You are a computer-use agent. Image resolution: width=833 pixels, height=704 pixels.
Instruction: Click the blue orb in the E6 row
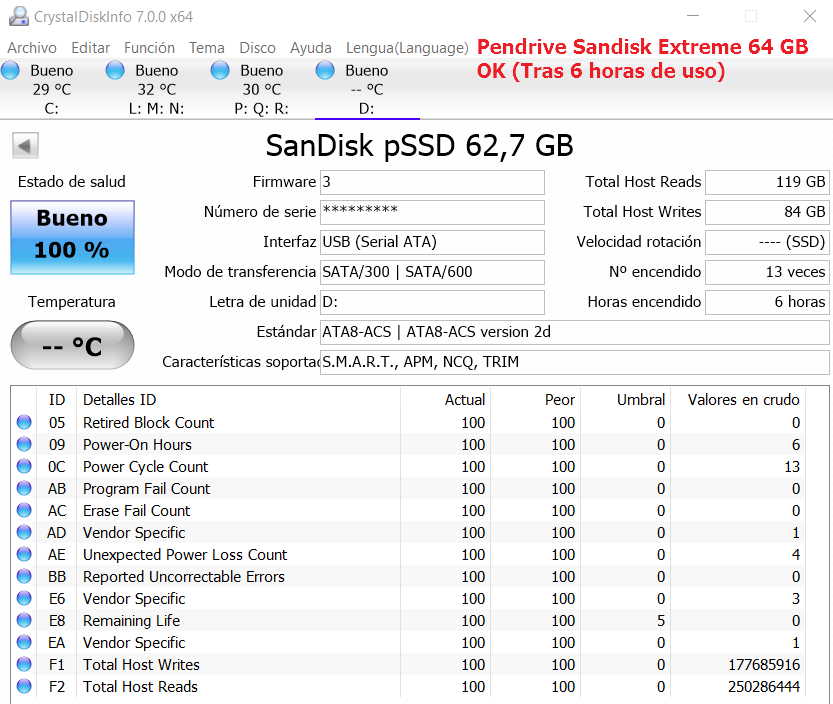click(24, 598)
